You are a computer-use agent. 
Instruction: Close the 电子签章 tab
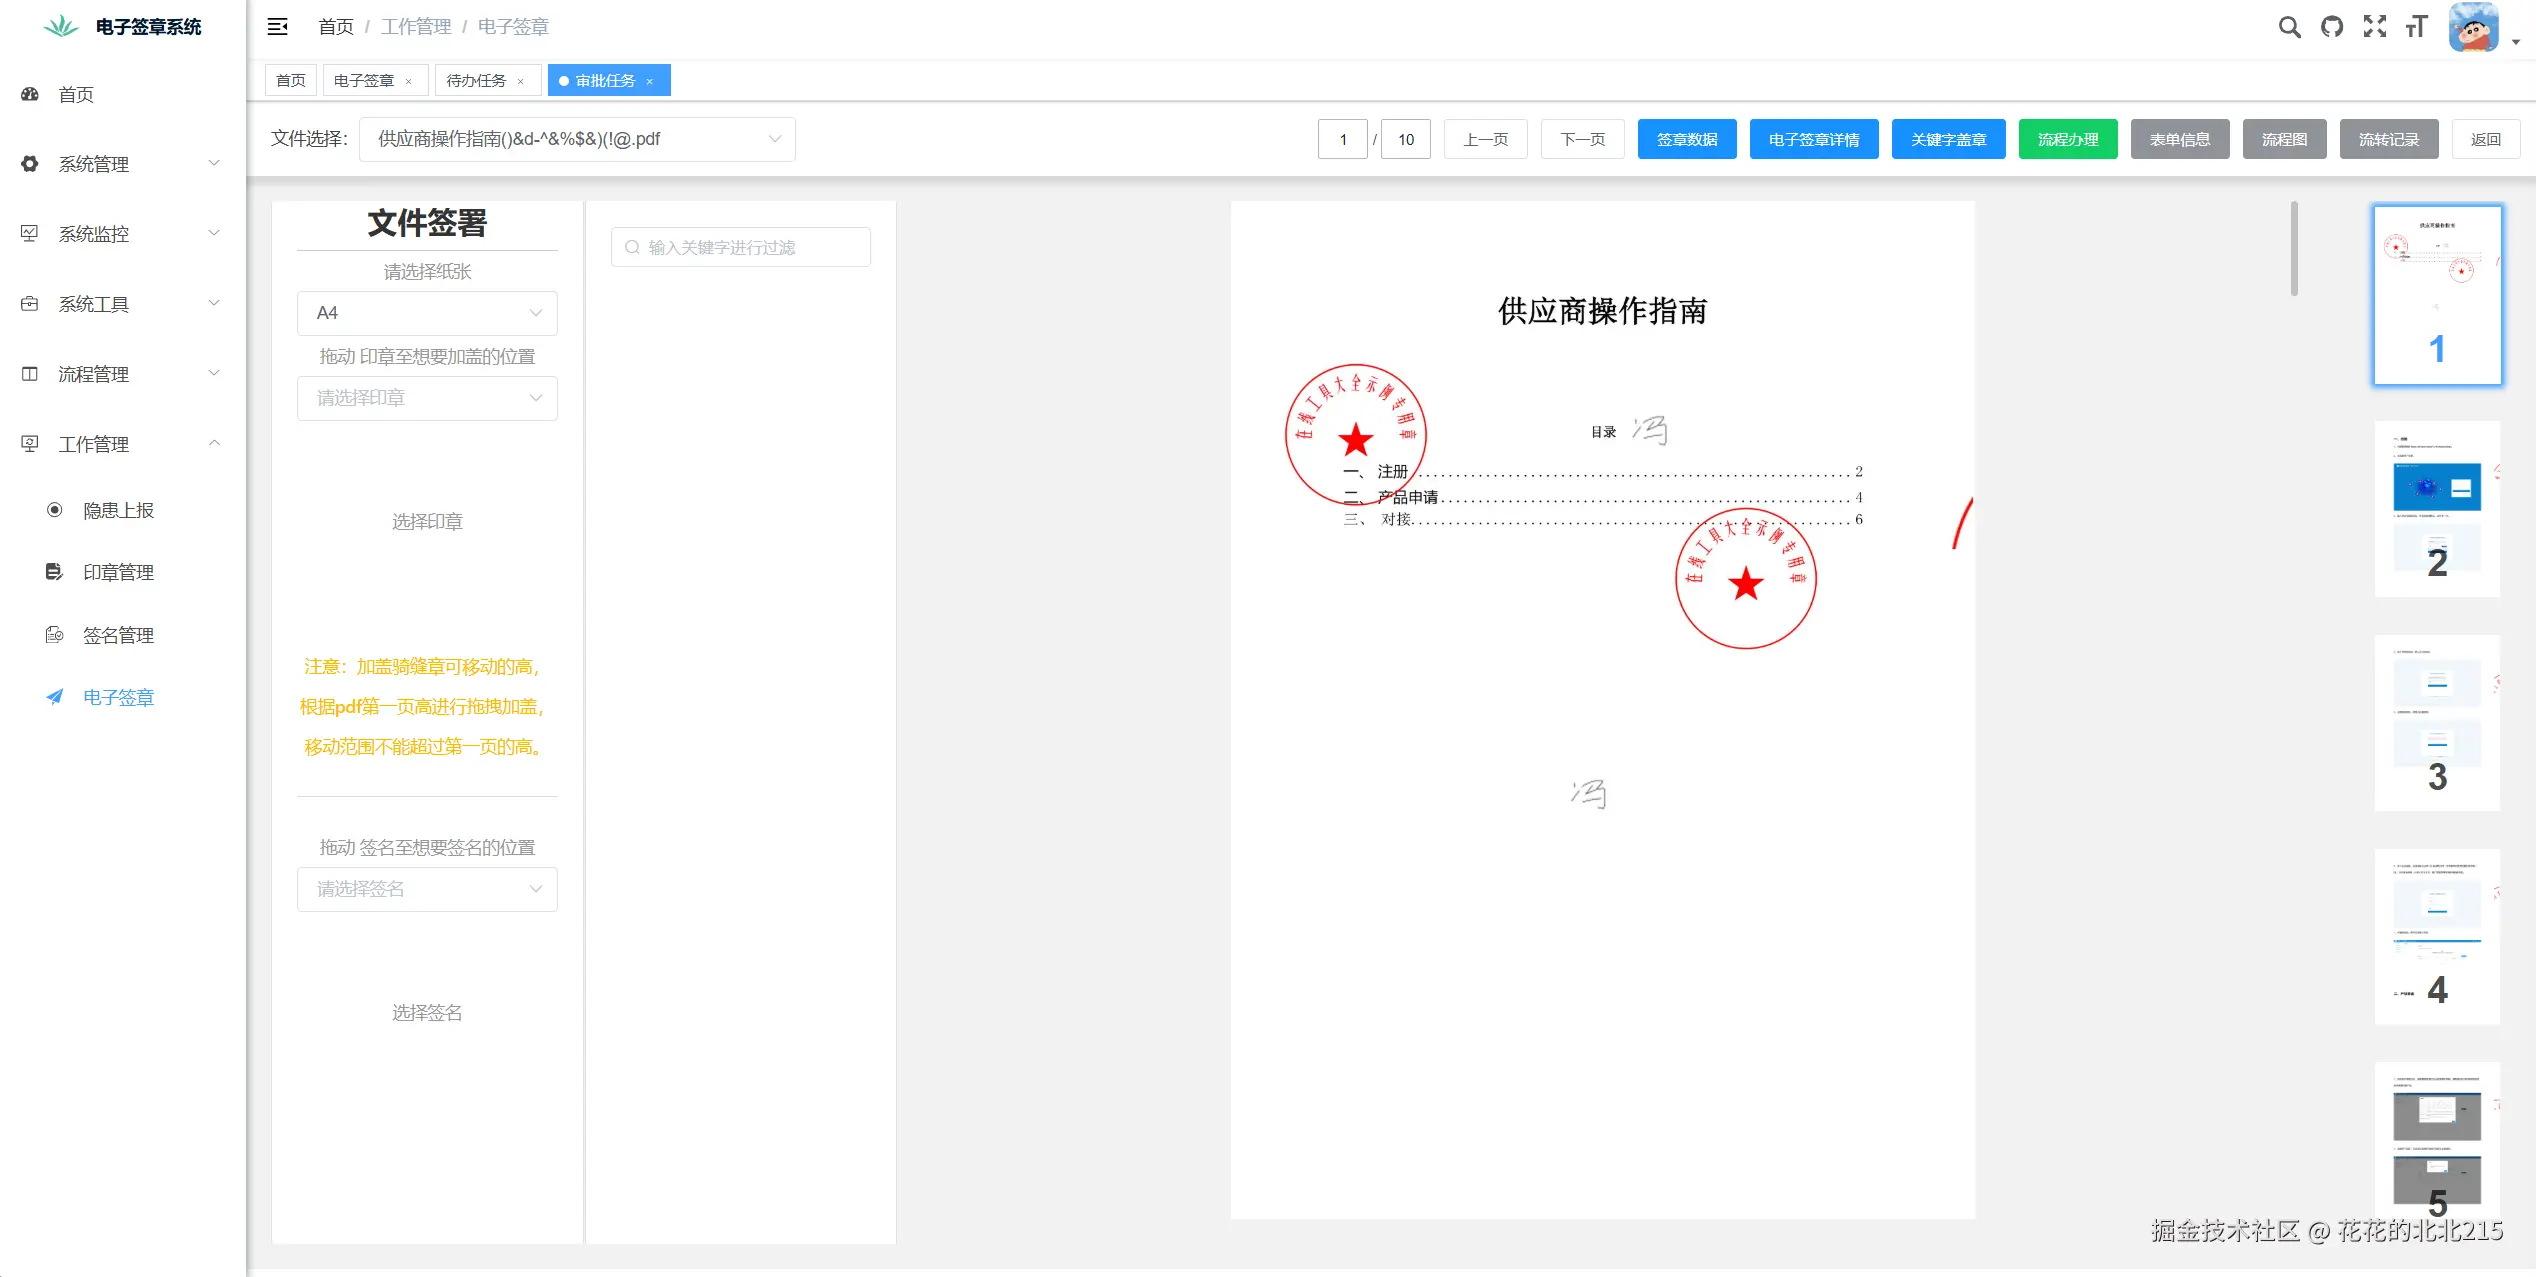coord(408,82)
